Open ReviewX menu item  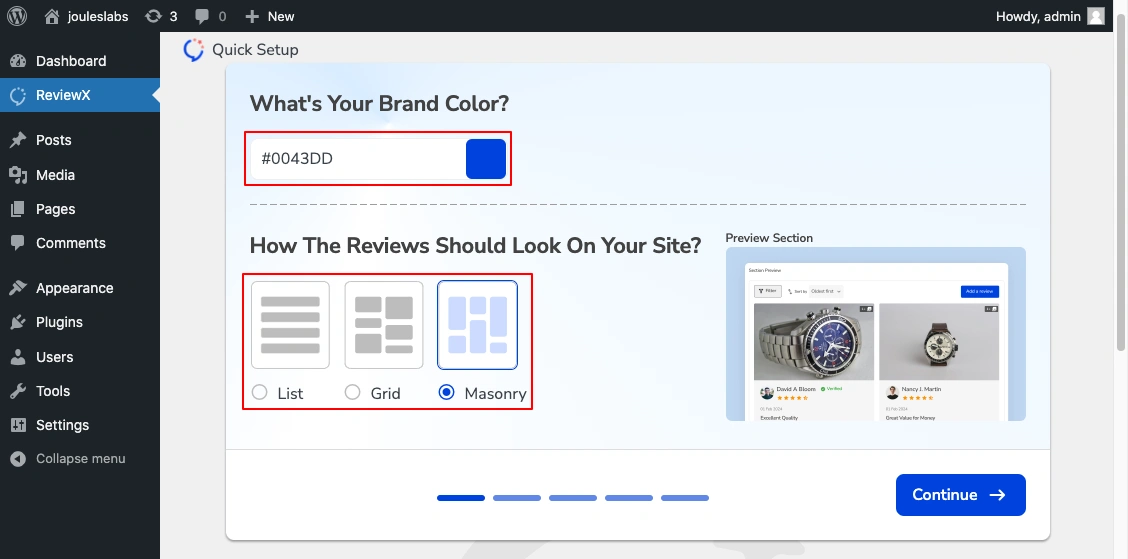[80, 95]
